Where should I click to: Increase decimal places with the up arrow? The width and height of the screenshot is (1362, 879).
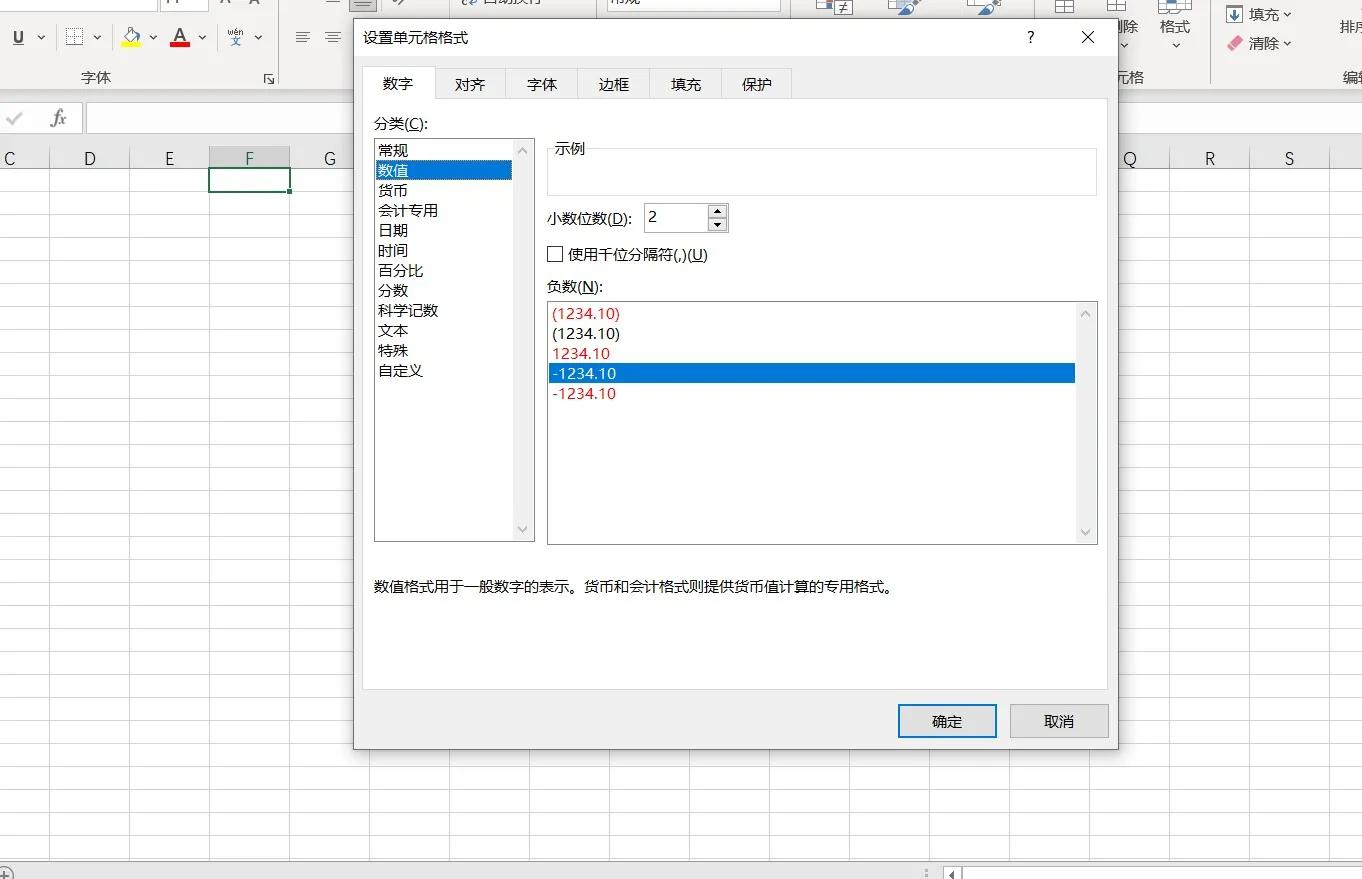(x=717, y=211)
